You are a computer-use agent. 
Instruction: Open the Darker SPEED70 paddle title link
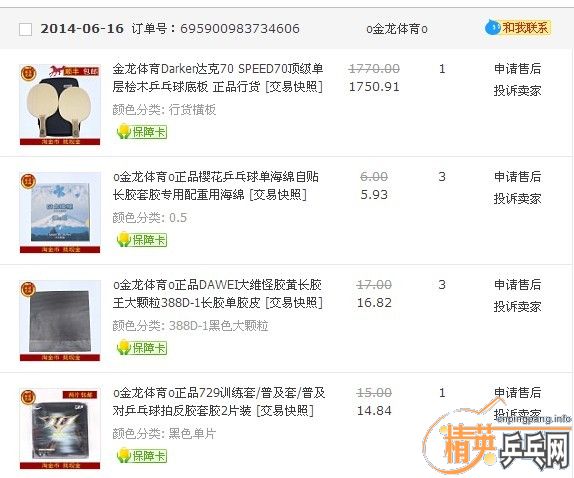point(218,78)
